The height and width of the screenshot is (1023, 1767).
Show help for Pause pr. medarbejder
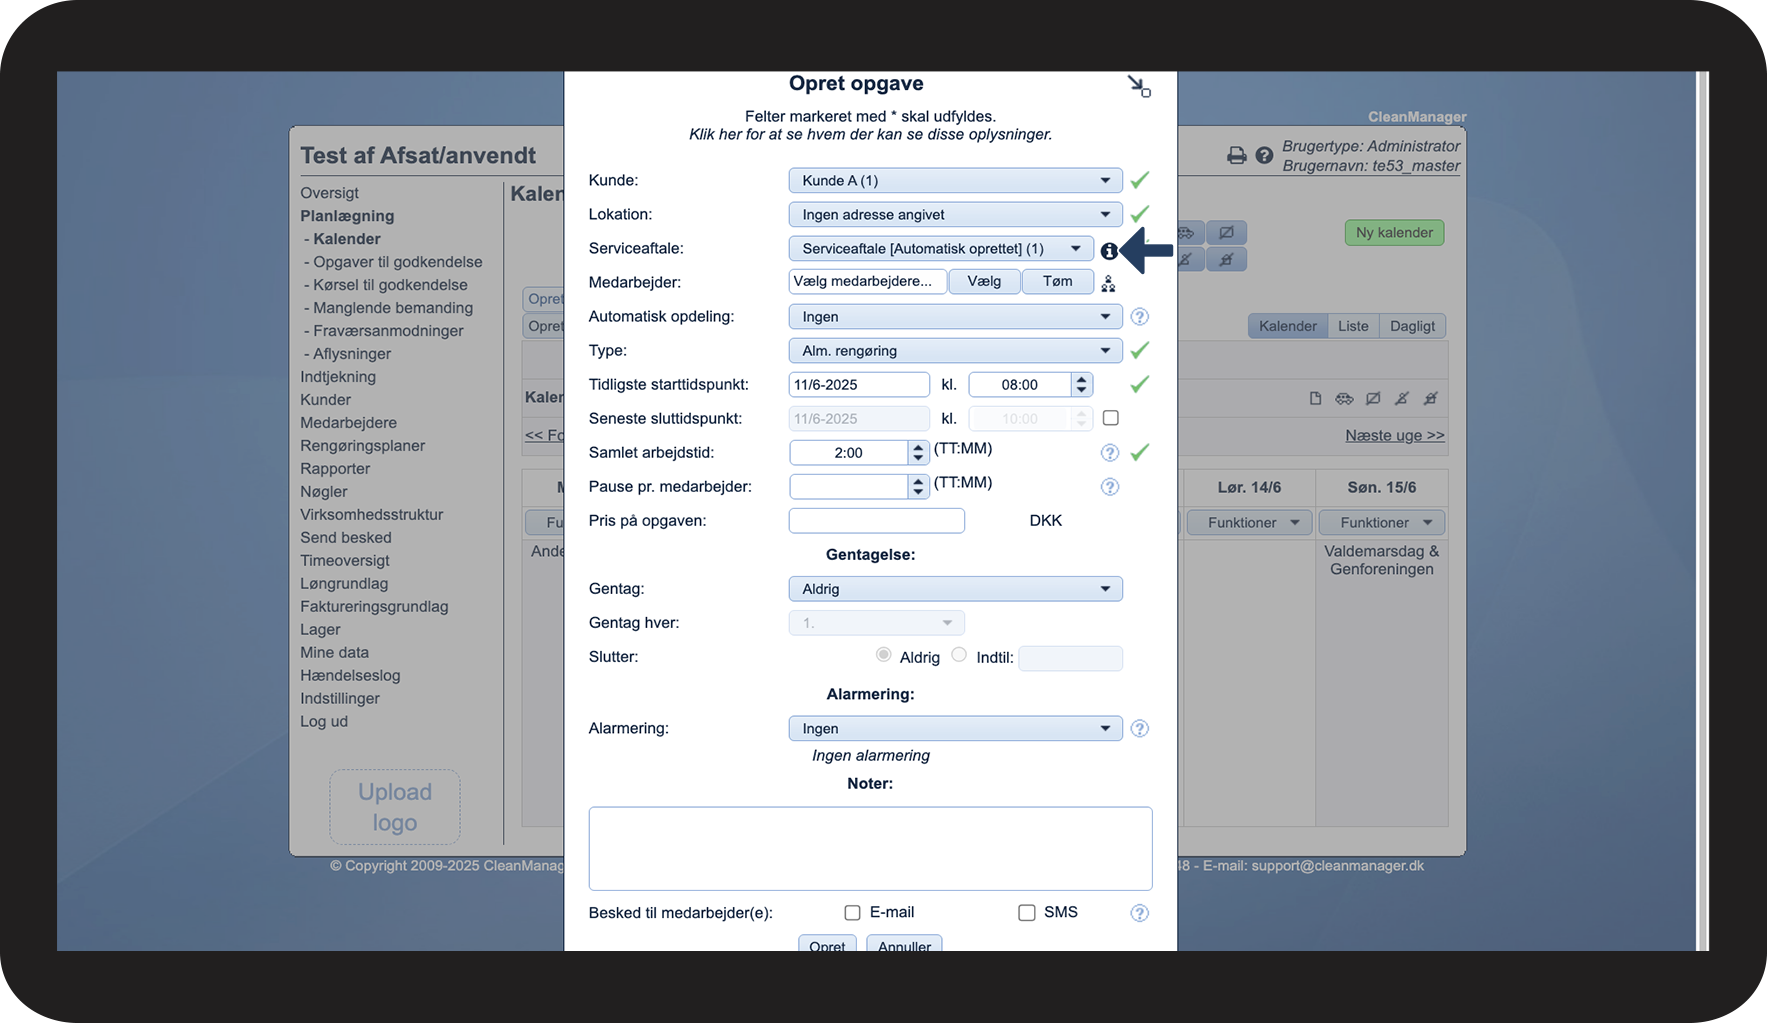(x=1110, y=487)
